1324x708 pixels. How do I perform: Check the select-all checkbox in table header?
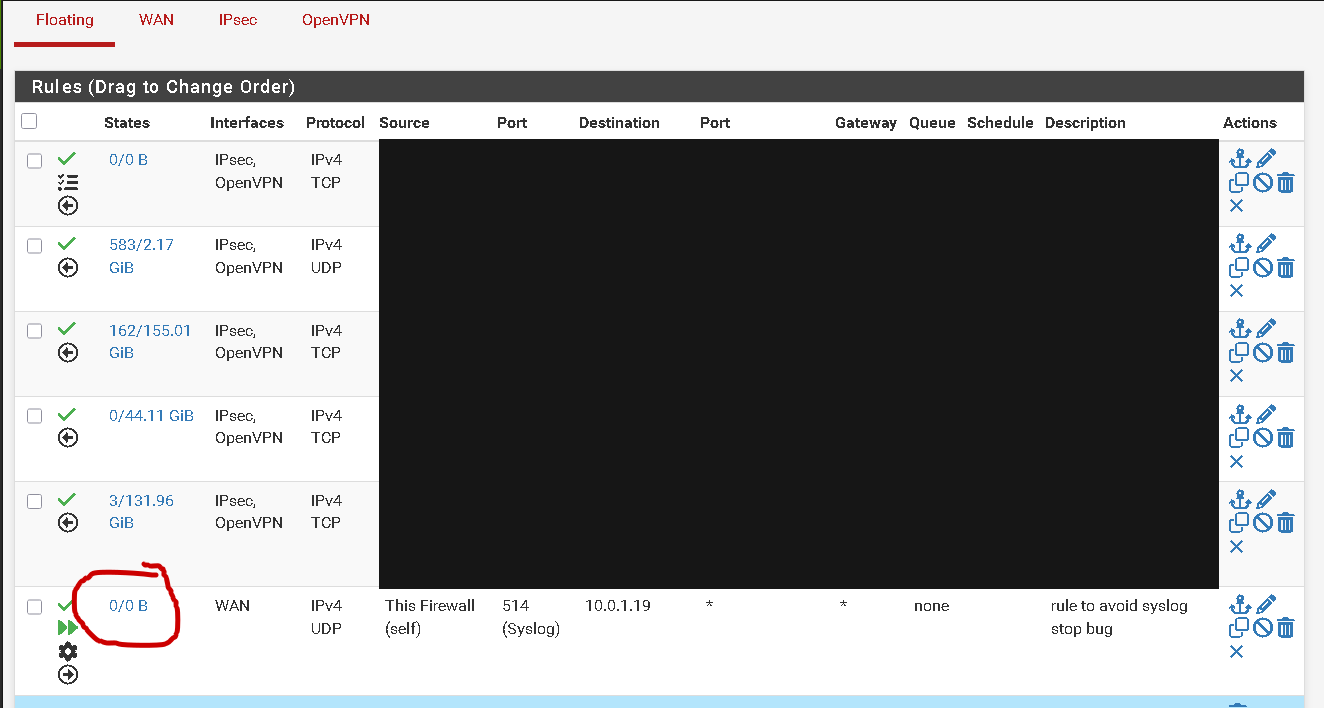[x=29, y=121]
